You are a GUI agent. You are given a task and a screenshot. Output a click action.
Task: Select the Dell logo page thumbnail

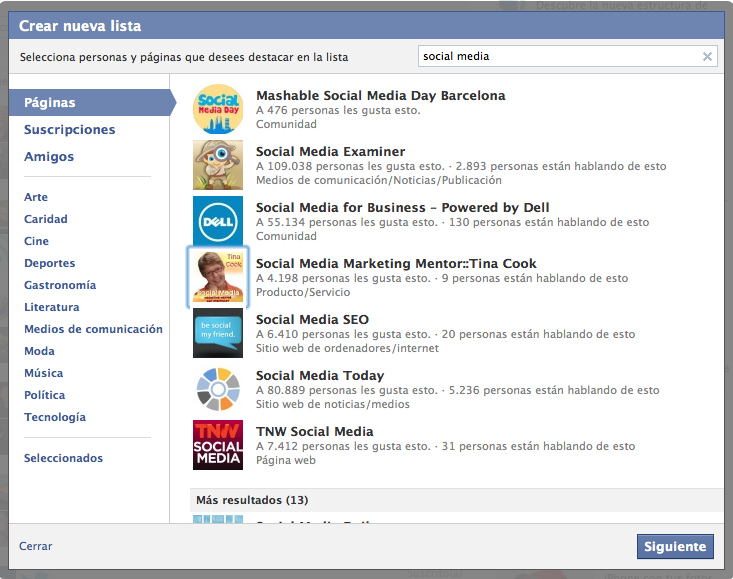click(218, 221)
